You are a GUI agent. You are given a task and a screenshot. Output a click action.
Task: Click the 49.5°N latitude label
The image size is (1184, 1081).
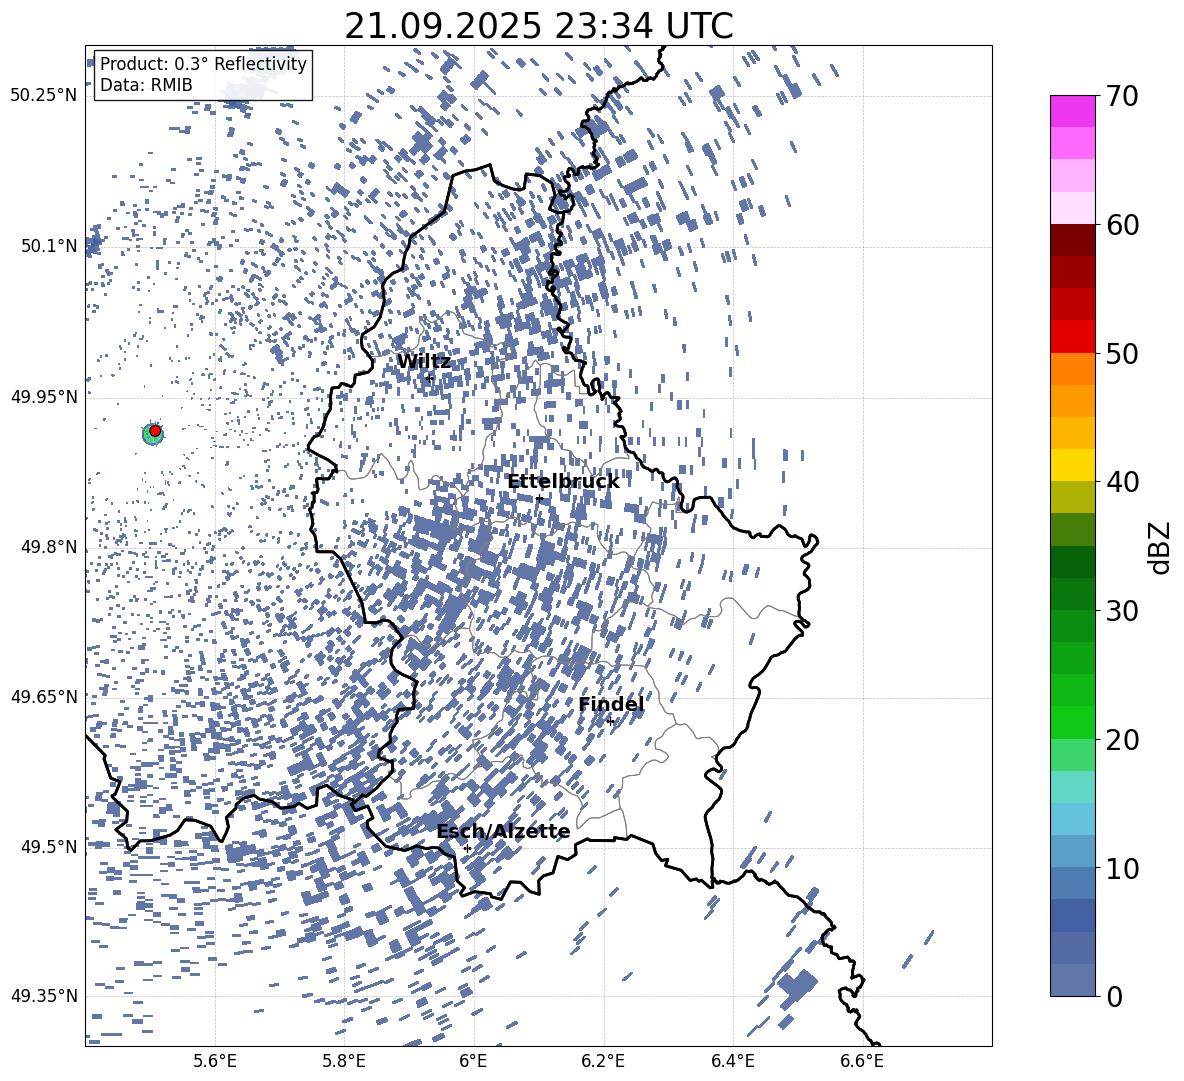[x=50, y=847]
